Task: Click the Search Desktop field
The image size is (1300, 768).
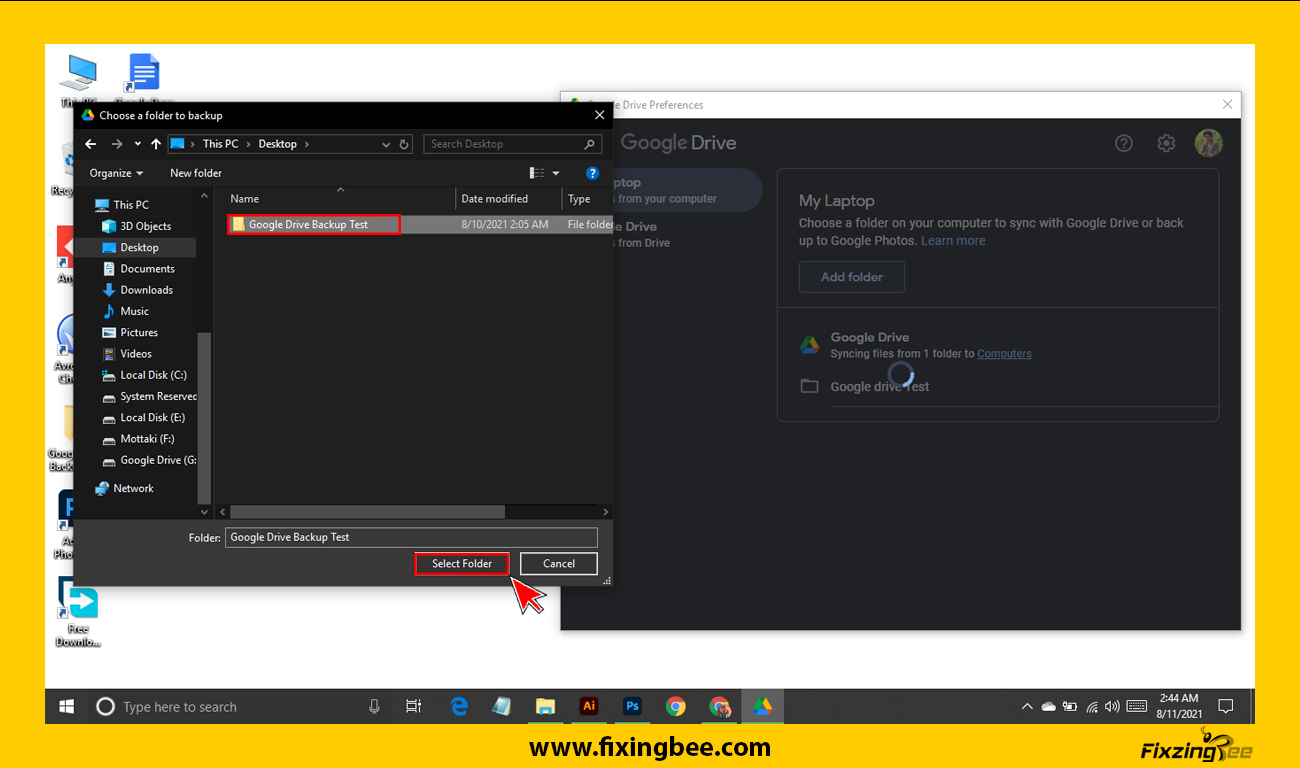Action: coord(505,144)
